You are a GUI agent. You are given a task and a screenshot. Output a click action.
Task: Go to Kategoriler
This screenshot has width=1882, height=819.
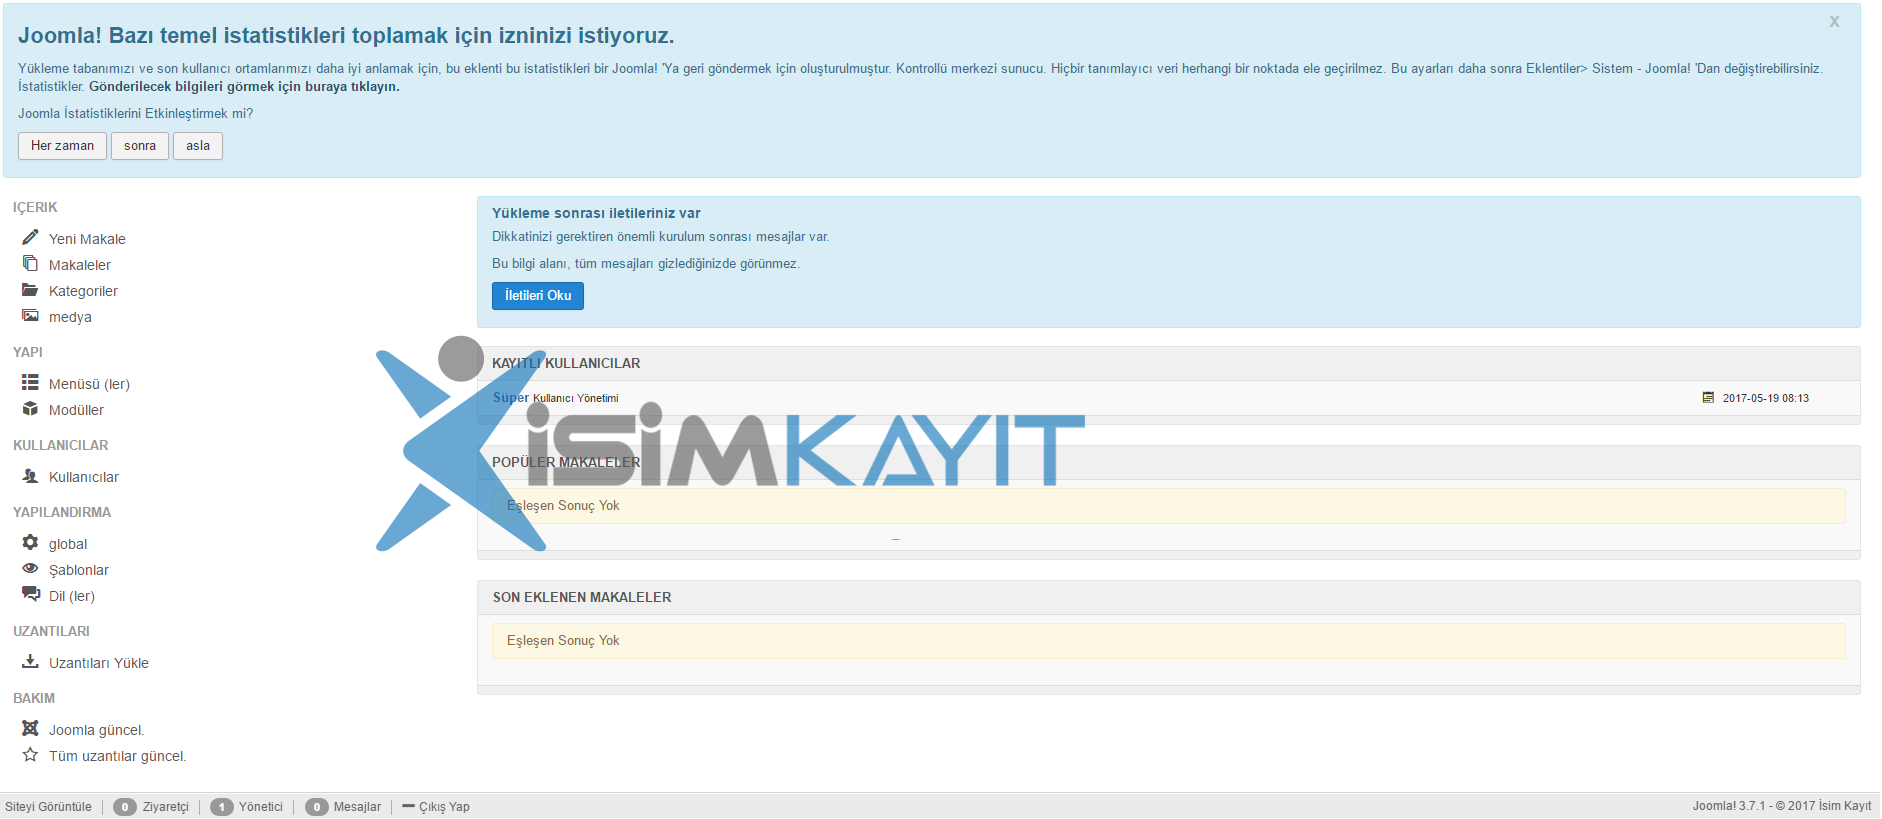(83, 291)
